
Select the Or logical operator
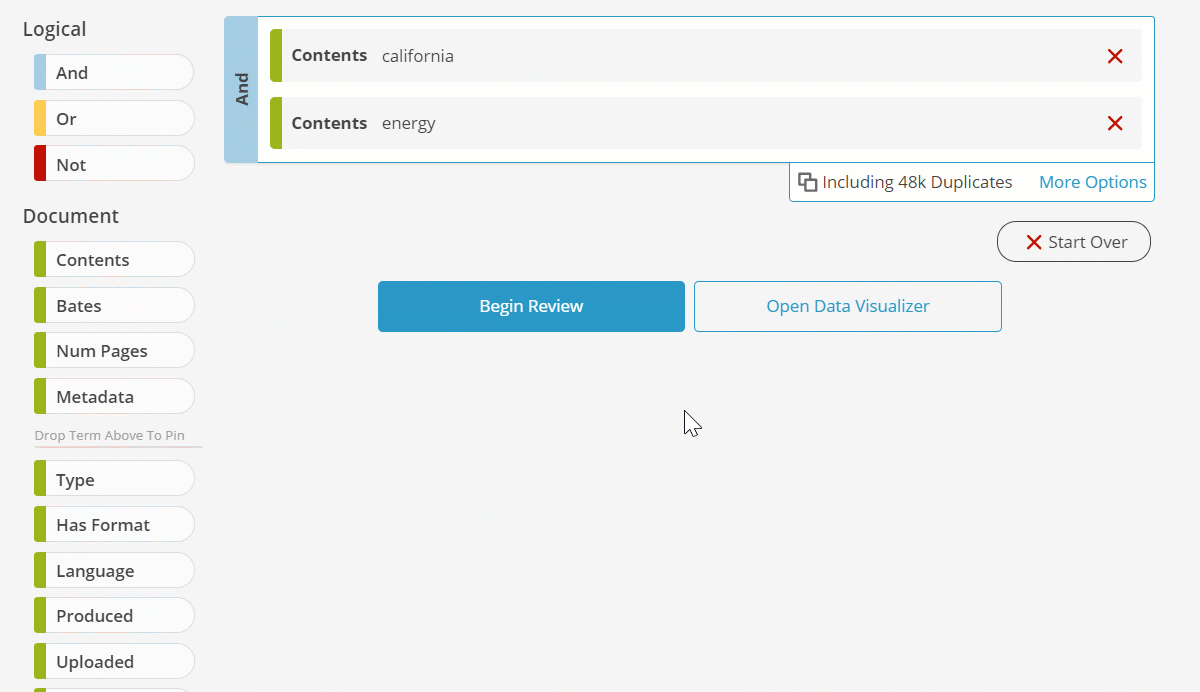114,119
